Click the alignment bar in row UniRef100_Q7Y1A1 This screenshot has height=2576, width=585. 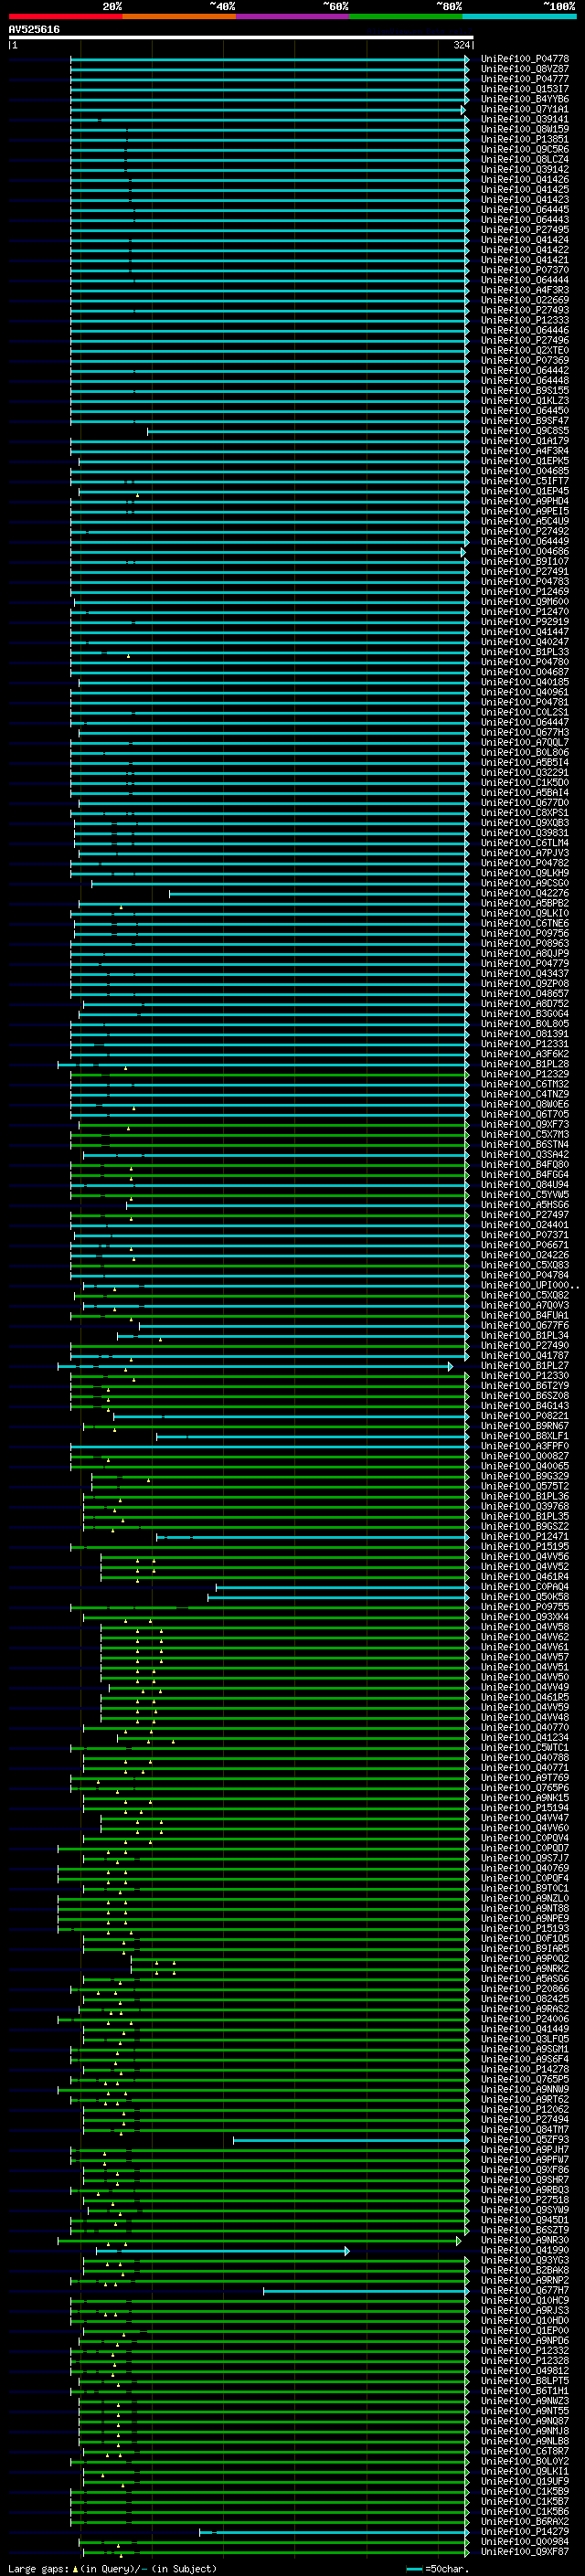pos(267,109)
